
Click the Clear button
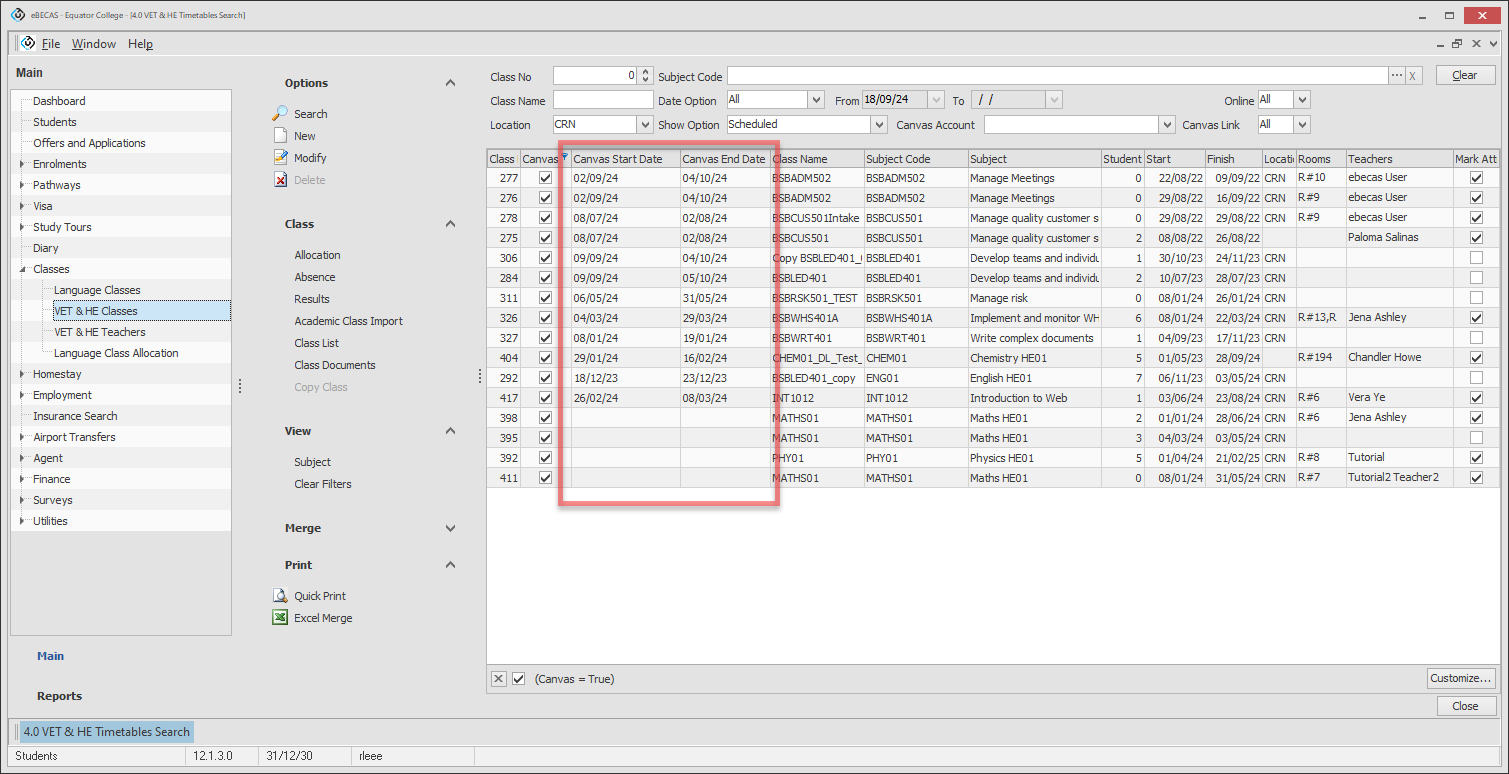pos(1464,76)
